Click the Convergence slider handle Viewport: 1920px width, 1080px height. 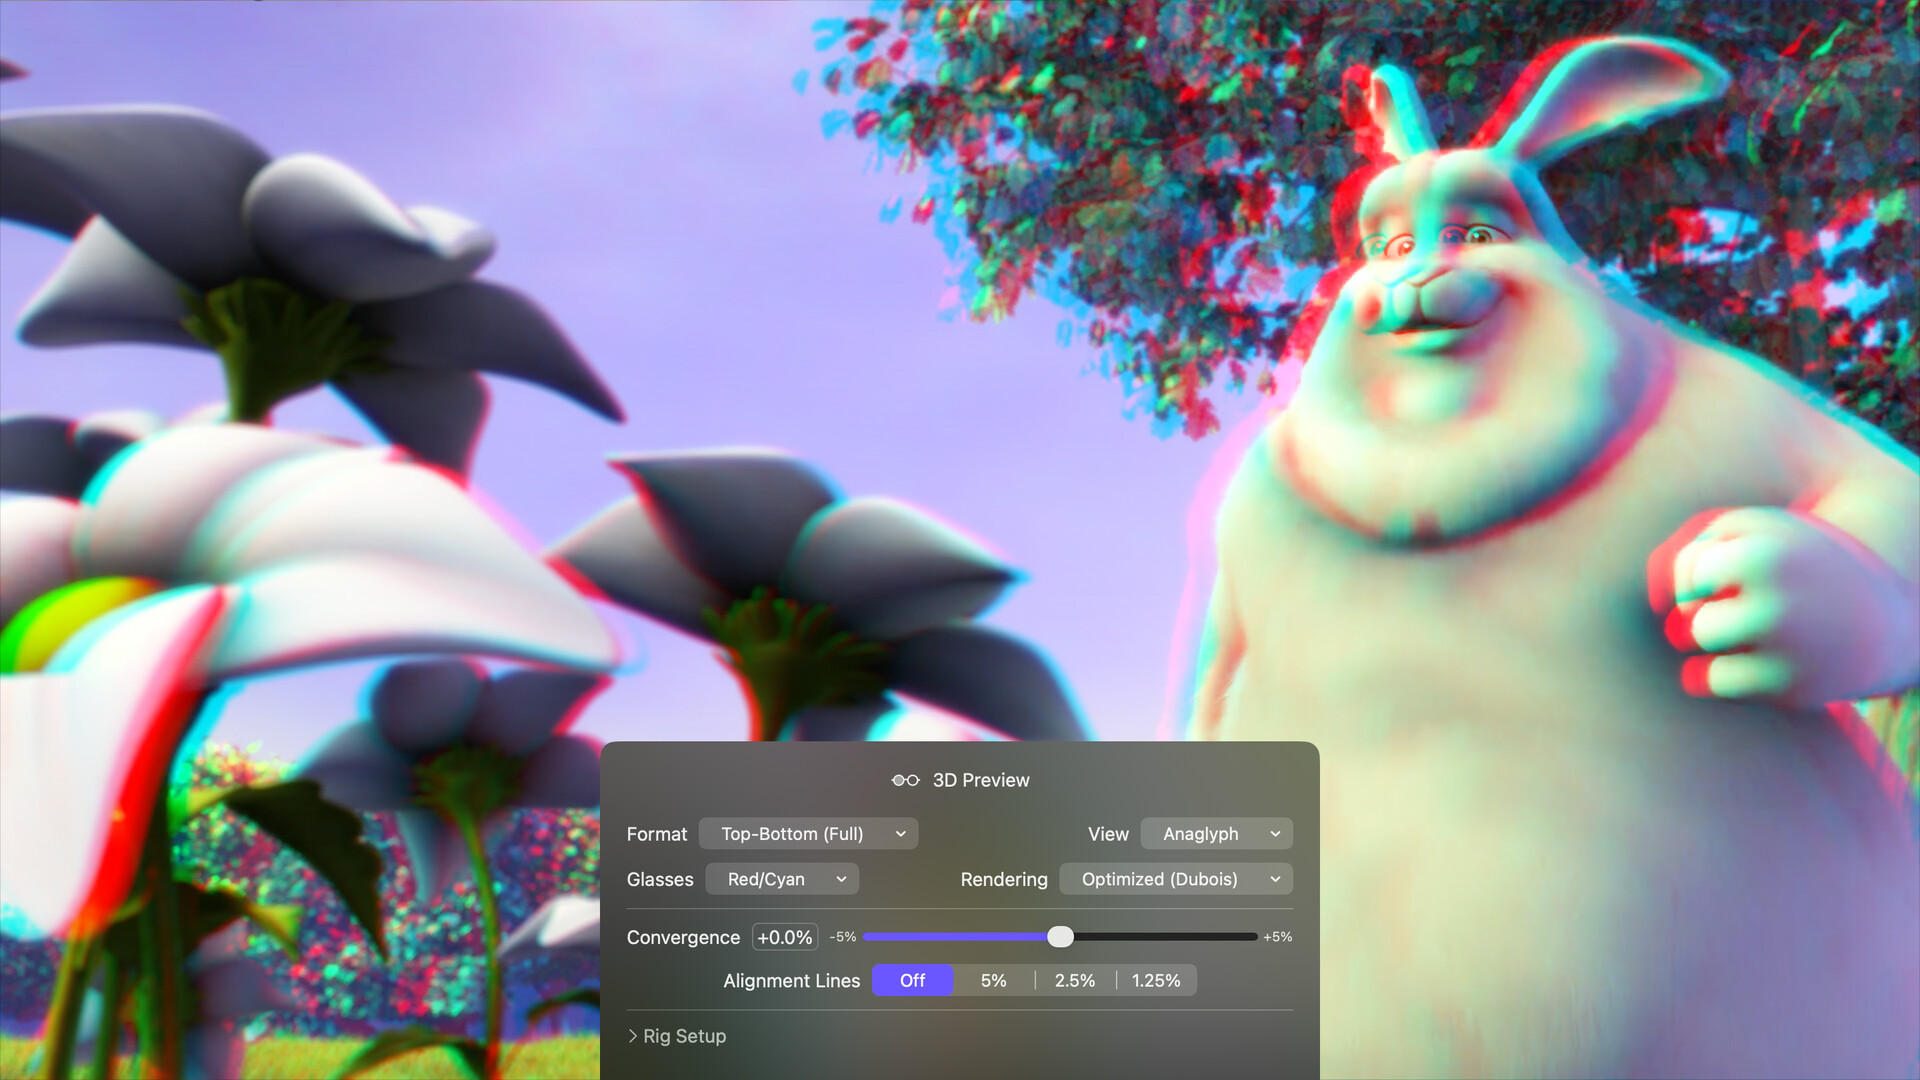tap(1060, 937)
